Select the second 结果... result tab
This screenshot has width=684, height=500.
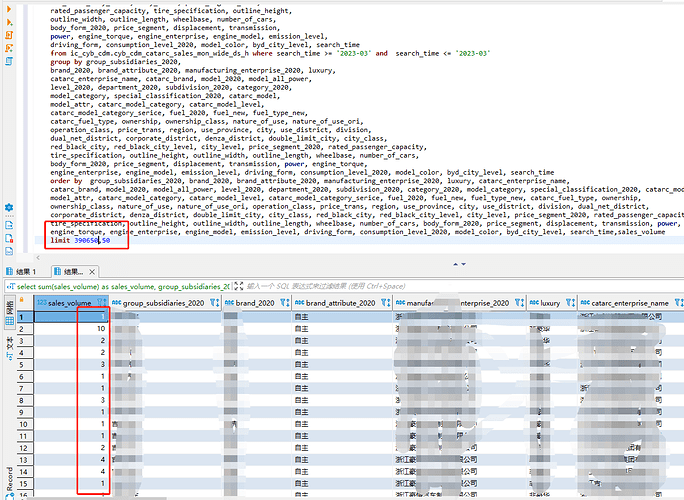(70, 272)
